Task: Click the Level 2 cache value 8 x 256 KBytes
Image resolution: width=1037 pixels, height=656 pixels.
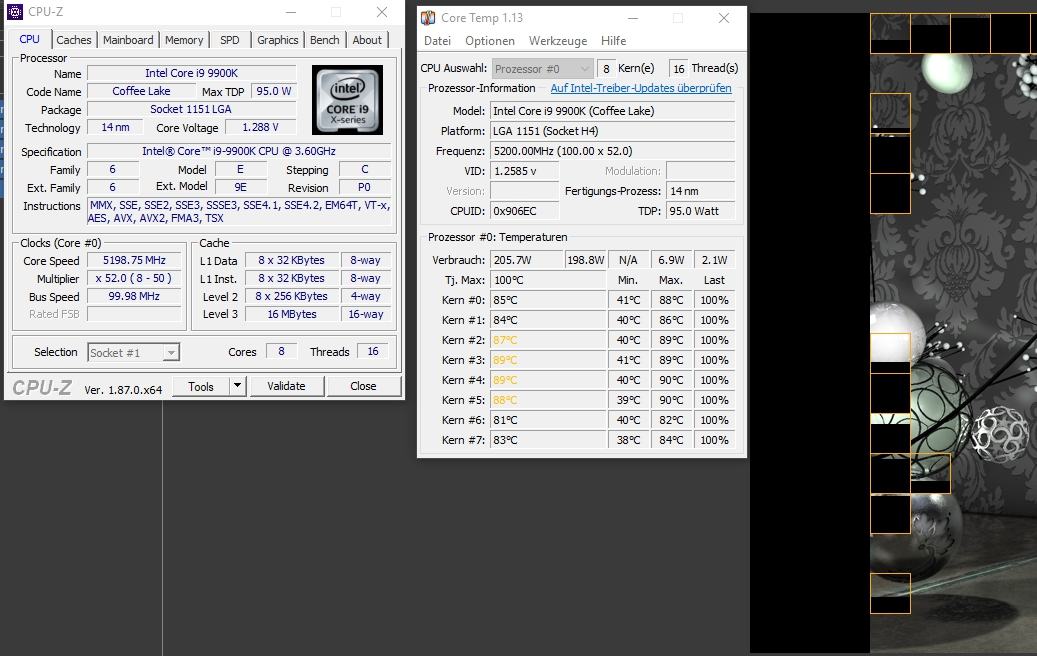Action: [x=292, y=296]
